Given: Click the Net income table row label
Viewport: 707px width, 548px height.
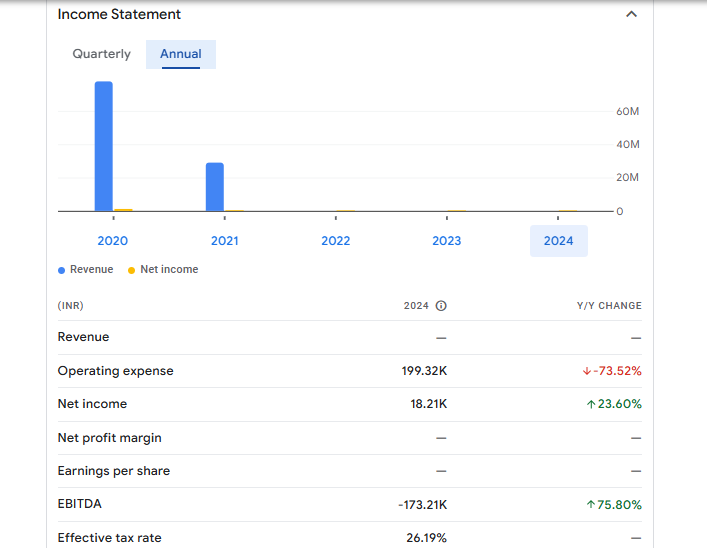Looking at the screenshot, I should (92, 404).
